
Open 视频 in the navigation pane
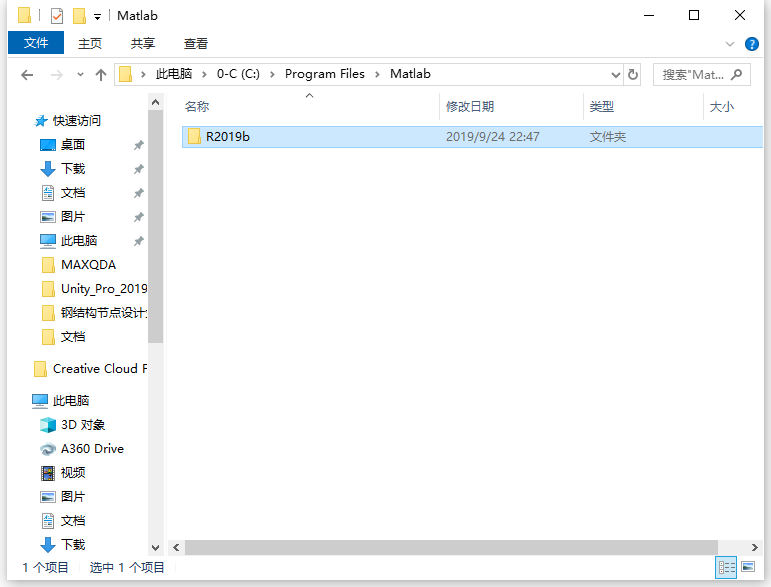pos(73,473)
